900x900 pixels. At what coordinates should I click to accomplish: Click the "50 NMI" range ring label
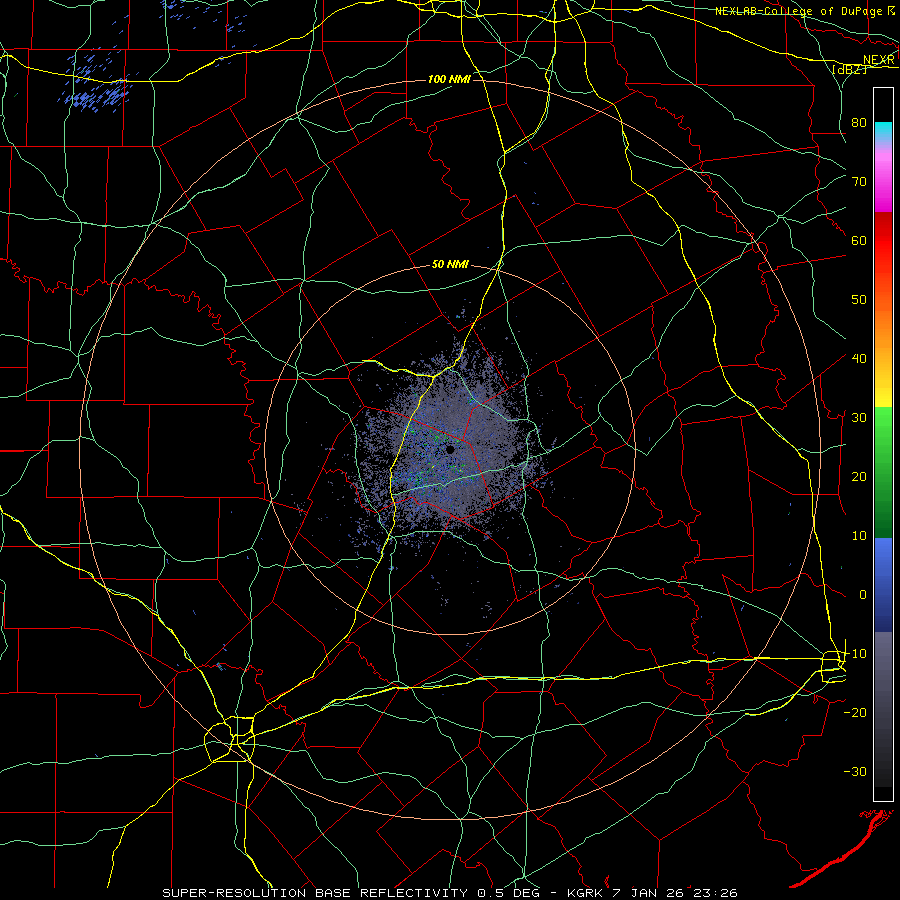coord(450,265)
